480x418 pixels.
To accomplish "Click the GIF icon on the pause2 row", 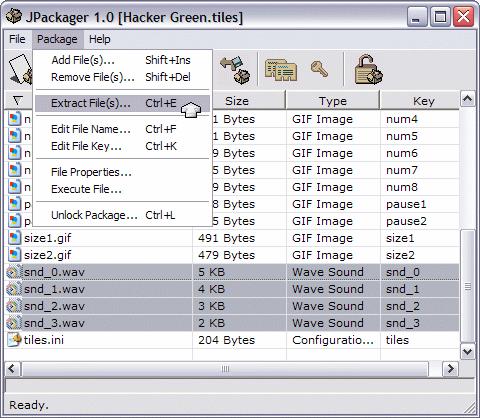I will point(14,221).
